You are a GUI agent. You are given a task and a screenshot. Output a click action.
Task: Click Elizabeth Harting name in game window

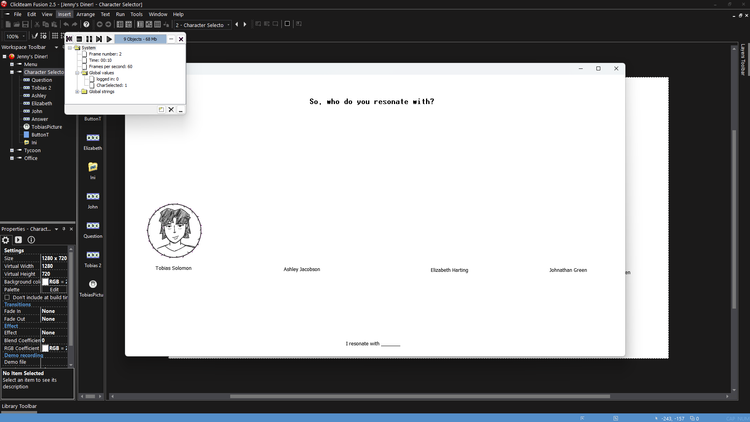(x=449, y=270)
